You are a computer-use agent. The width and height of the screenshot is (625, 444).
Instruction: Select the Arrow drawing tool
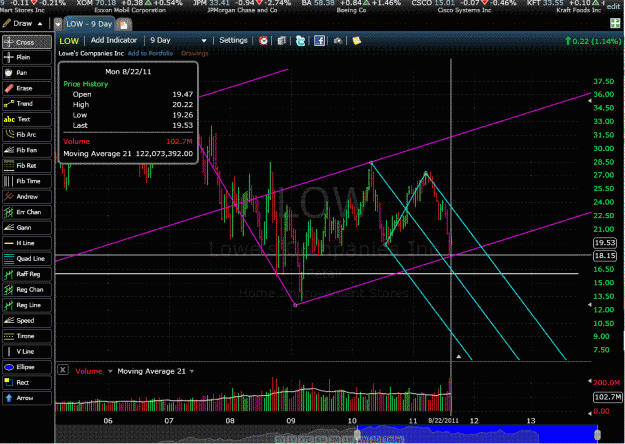click(x=27, y=398)
